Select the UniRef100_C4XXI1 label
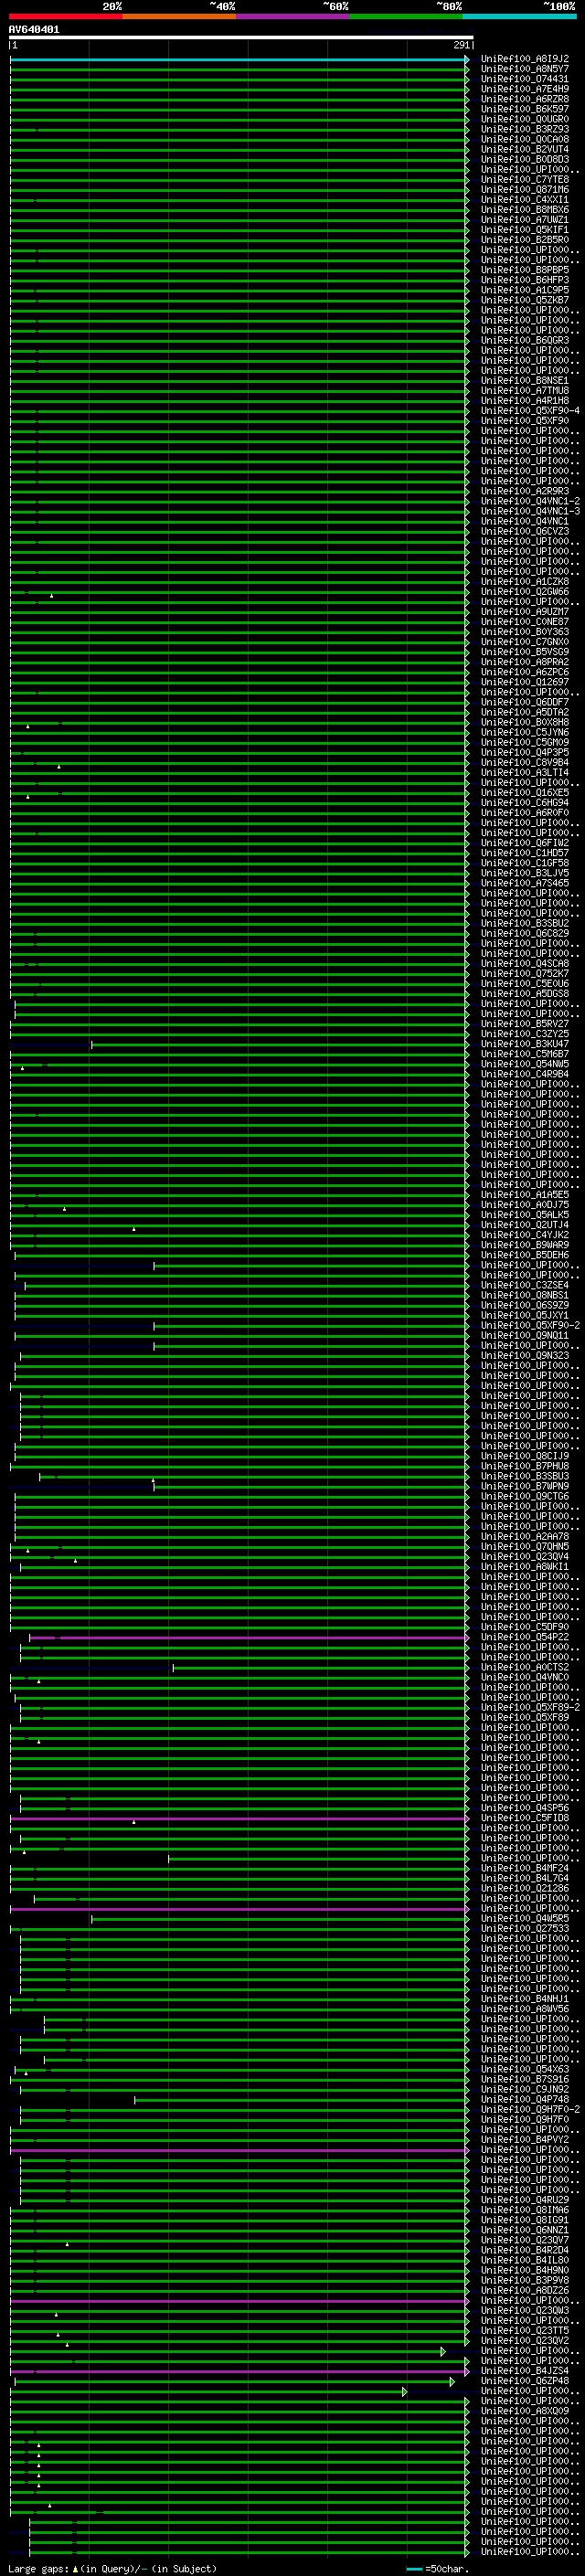Screen dimensions: 585x2576 click(525, 199)
